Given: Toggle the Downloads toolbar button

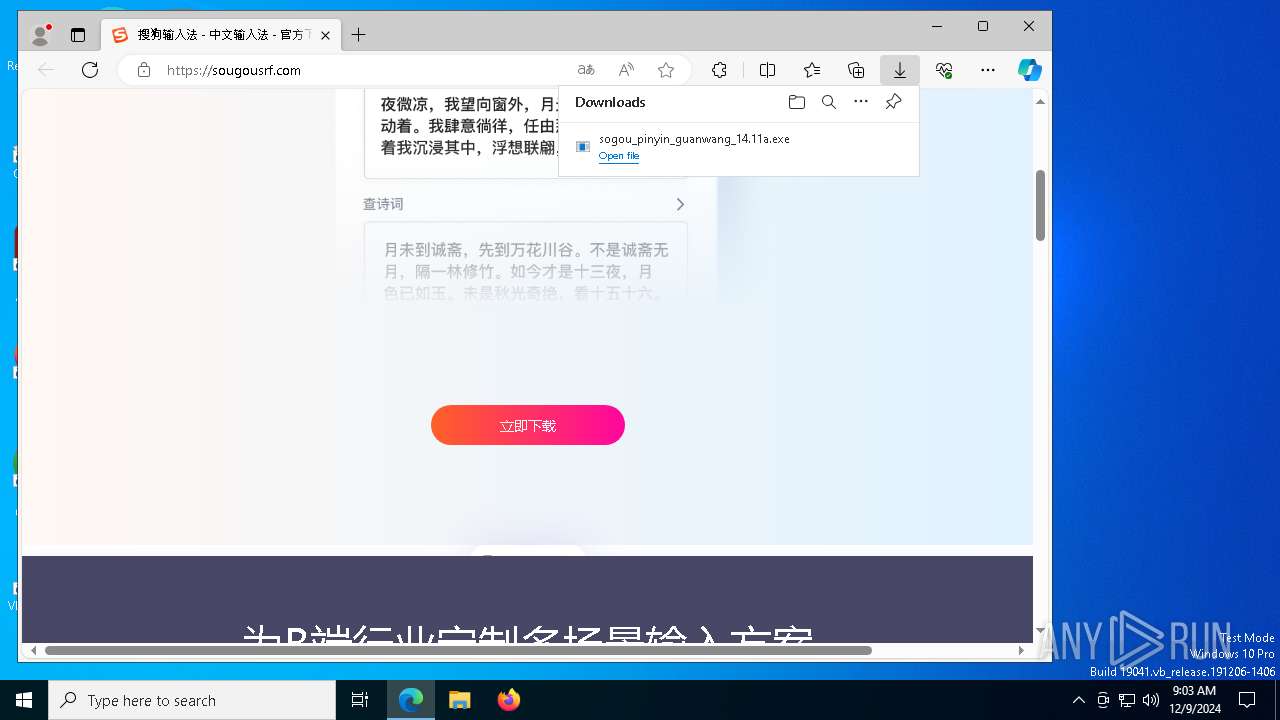Looking at the screenshot, I should point(900,70).
